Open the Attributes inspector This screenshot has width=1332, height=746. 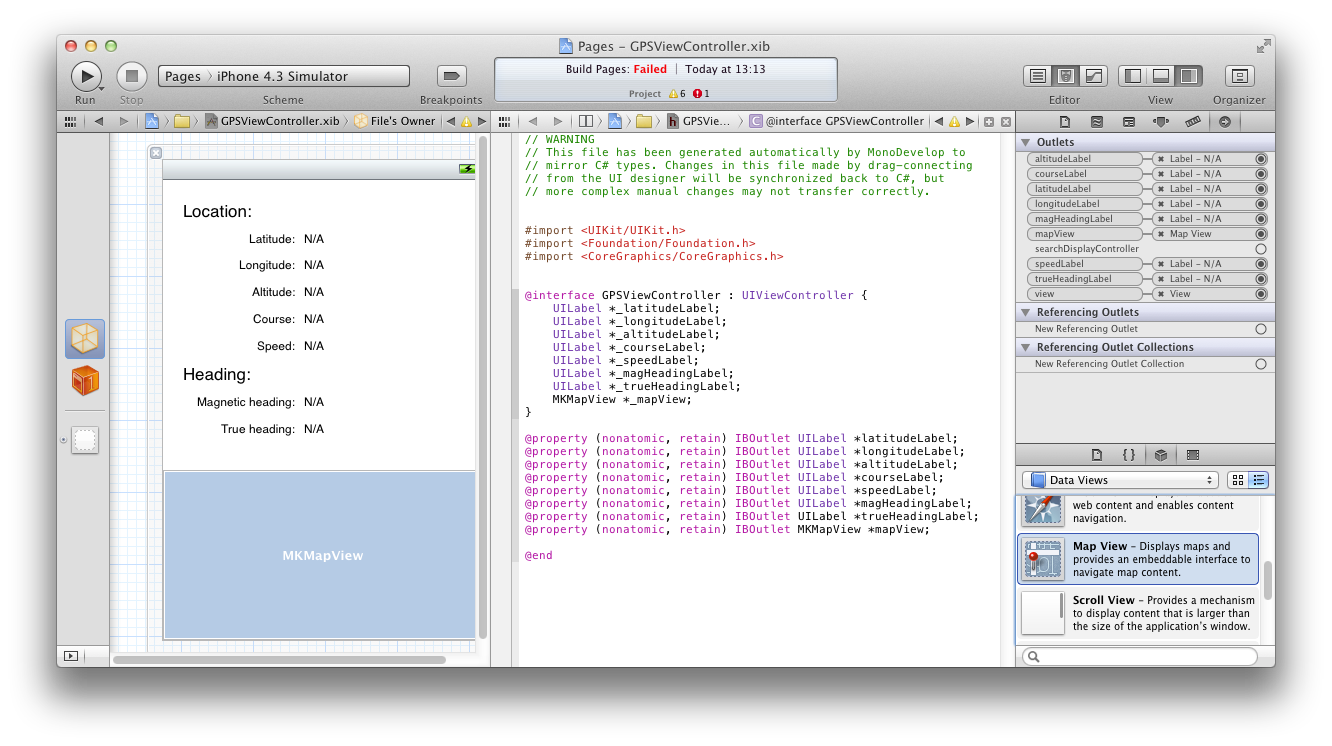coord(1160,122)
